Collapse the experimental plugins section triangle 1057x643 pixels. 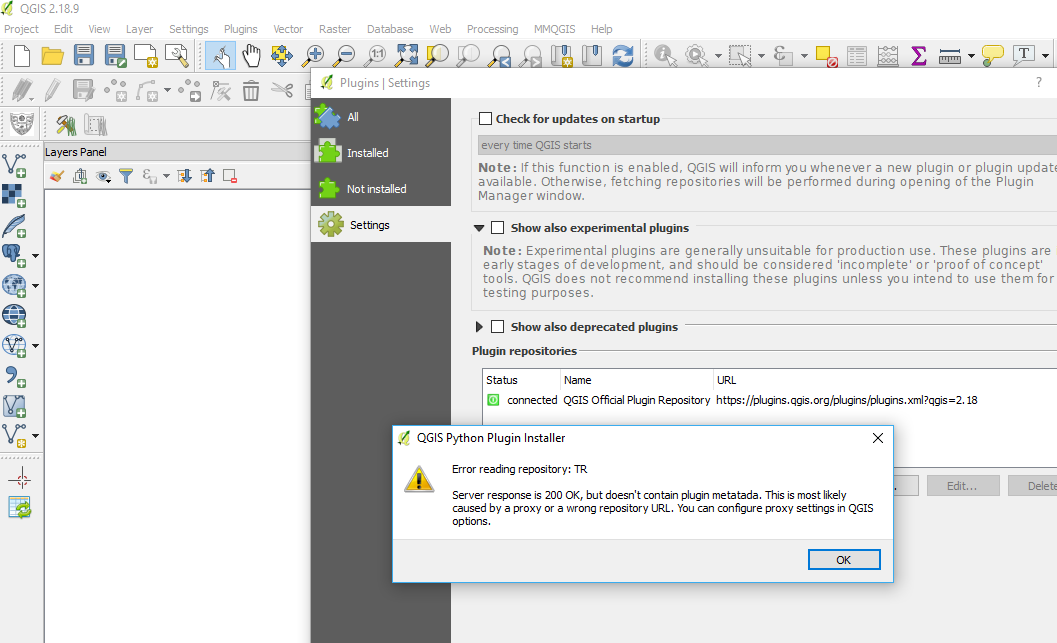[x=479, y=228]
